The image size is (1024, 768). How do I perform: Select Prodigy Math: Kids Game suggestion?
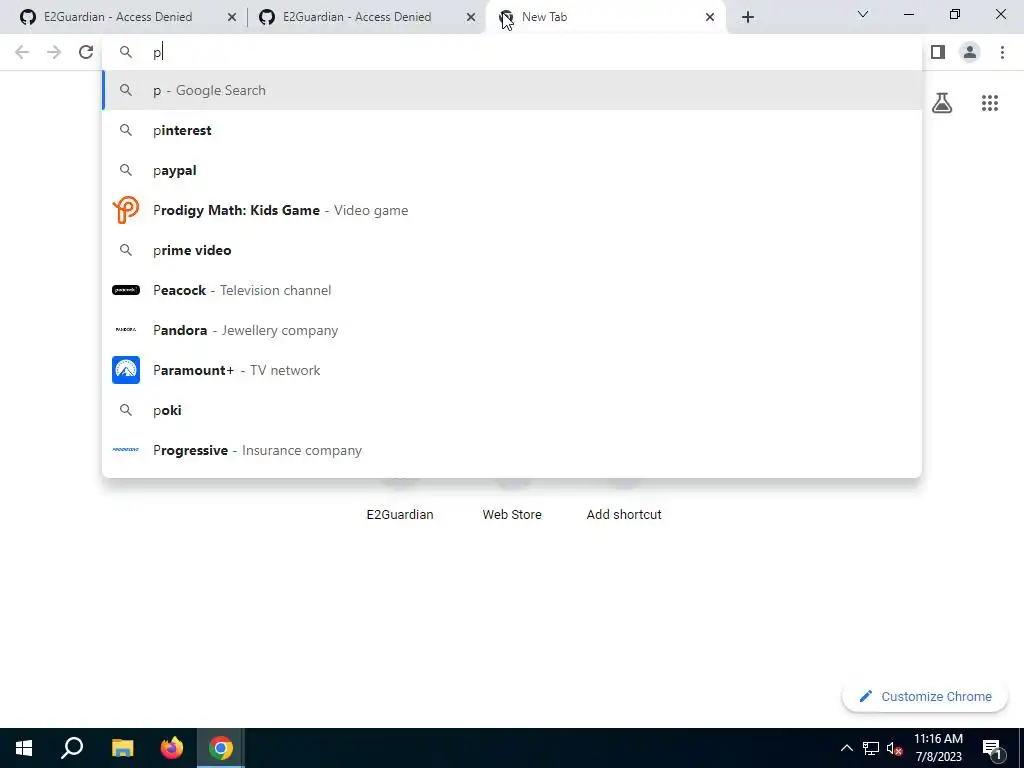pos(512,210)
